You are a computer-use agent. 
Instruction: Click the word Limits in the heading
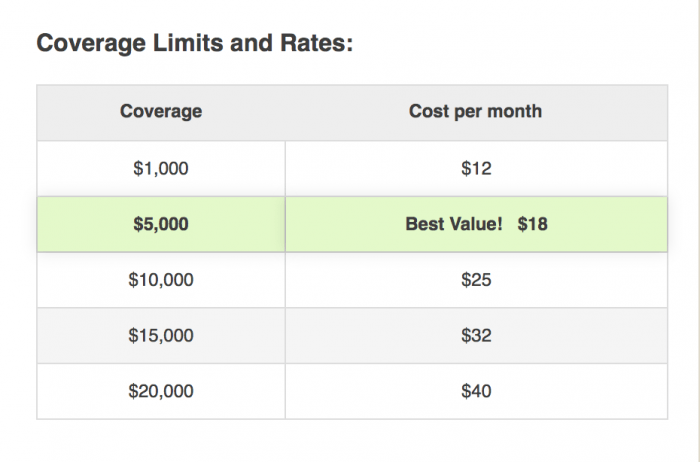(176, 44)
